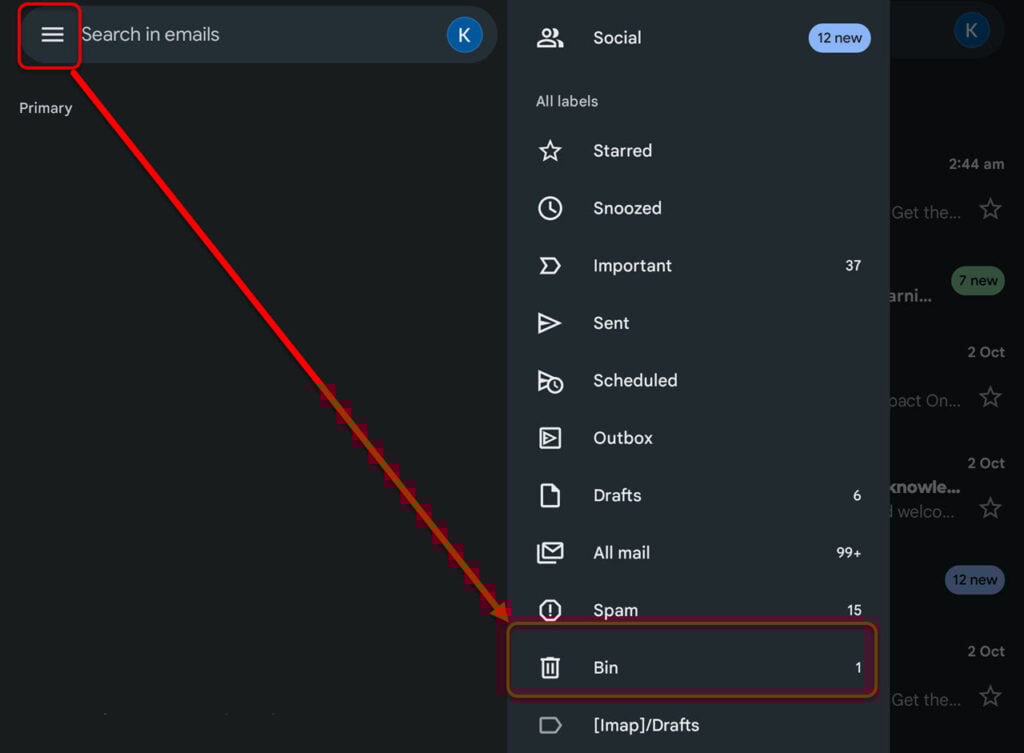Open the Social category
This screenshot has width=1024, height=753.
699,38
